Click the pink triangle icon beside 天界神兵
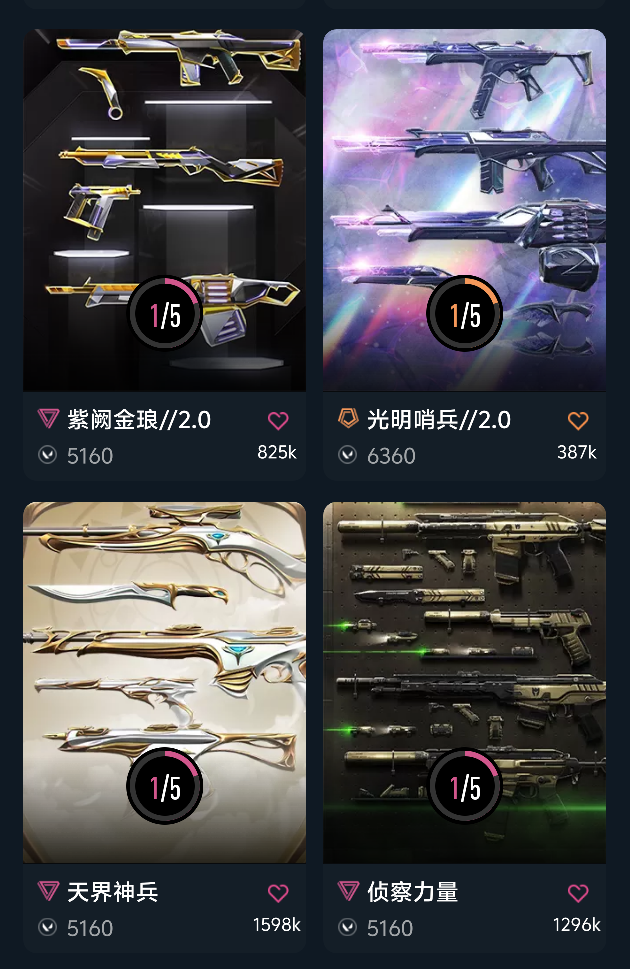Viewport: 630px width, 969px height. pyautogui.click(x=48, y=891)
